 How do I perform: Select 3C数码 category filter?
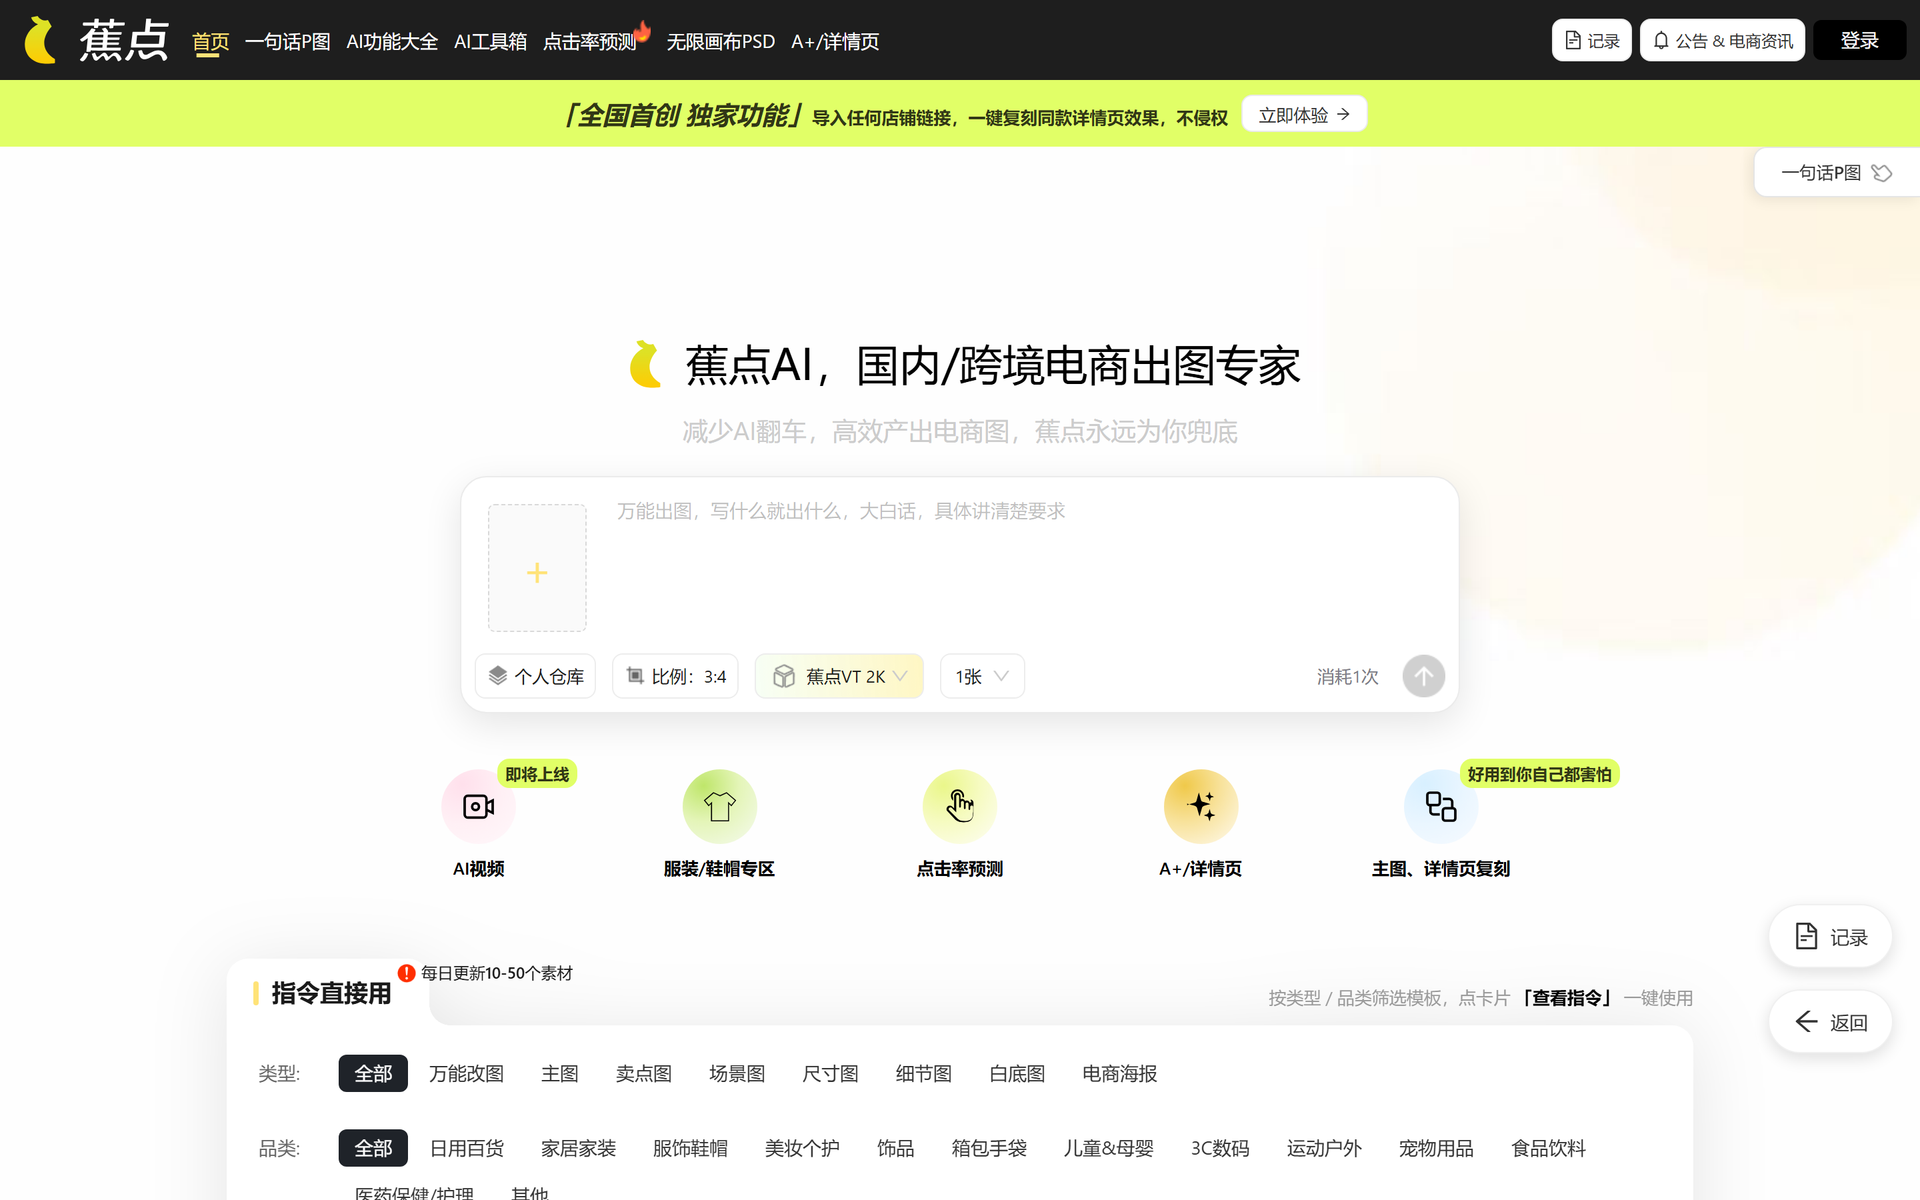(x=1220, y=1148)
